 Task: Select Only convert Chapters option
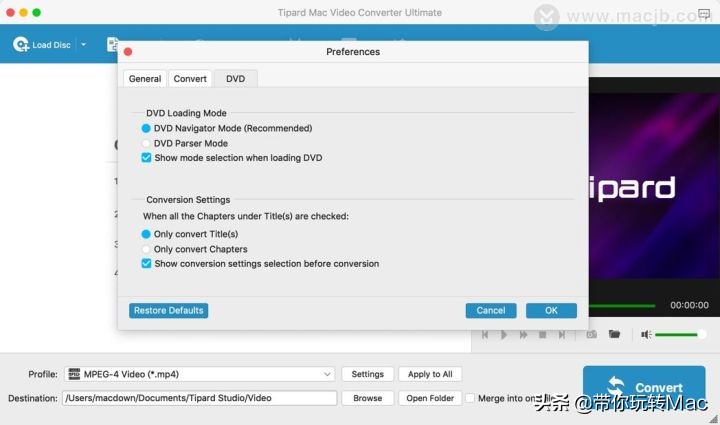[x=146, y=249]
